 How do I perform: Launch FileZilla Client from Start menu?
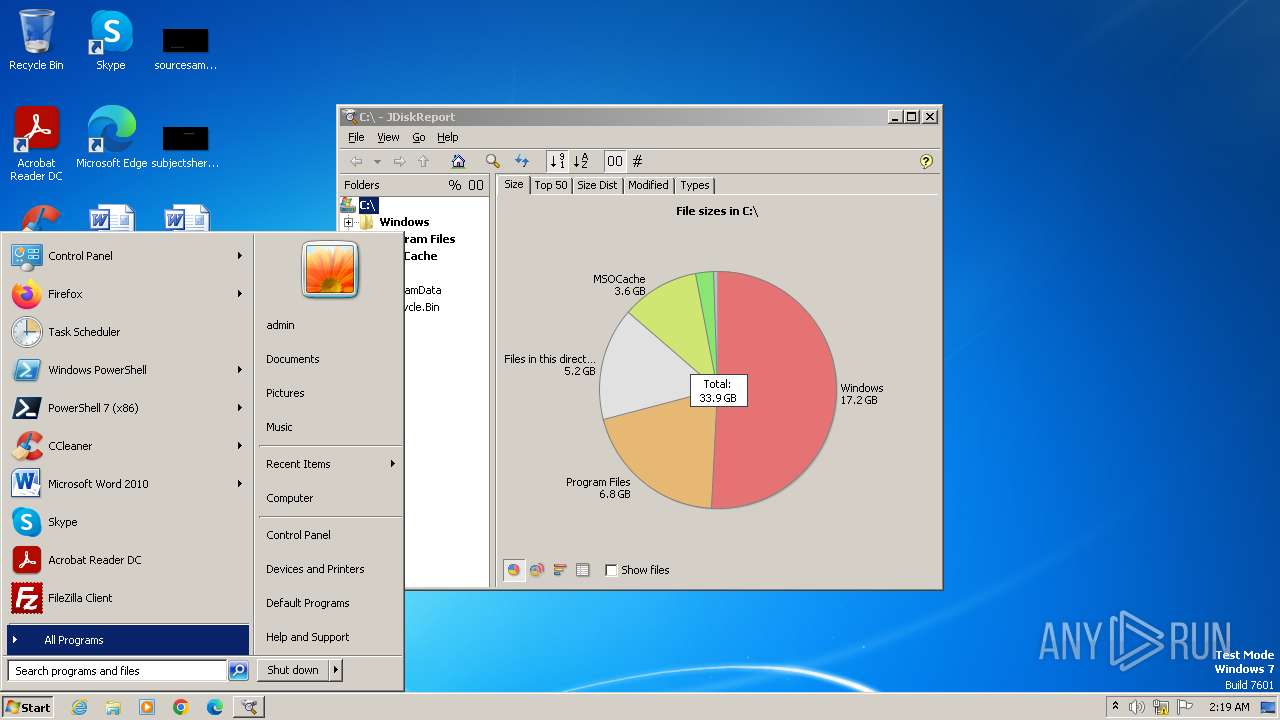click(128, 598)
